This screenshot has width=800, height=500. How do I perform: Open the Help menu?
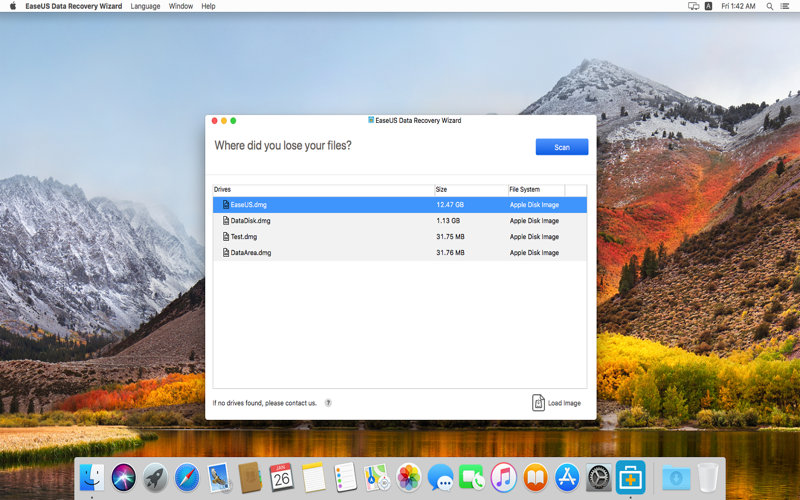[208, 6]
